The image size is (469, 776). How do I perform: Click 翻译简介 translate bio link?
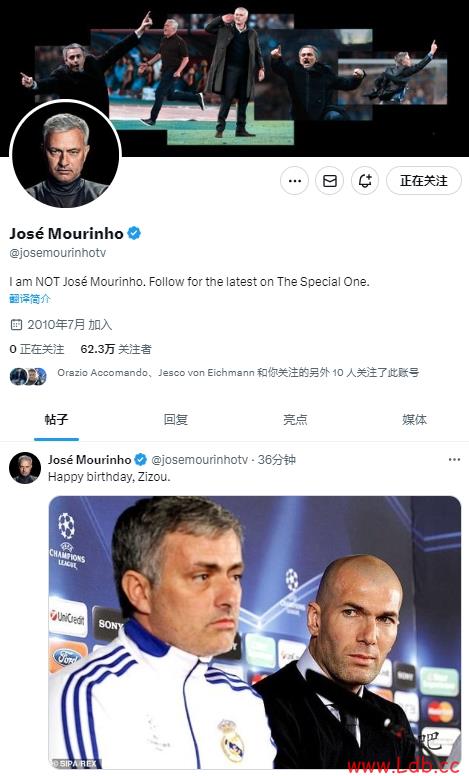point(30,298)
